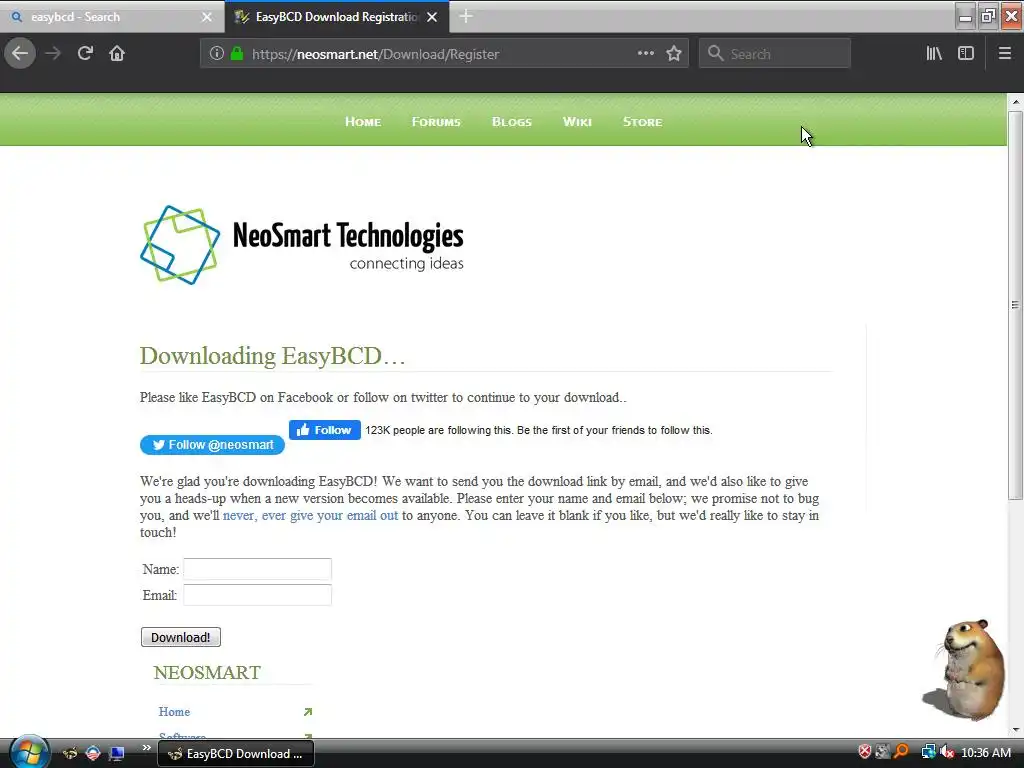
Task: Open the Home link under NEOSMART
Action: pyautogui.click(x=174, y=712)
